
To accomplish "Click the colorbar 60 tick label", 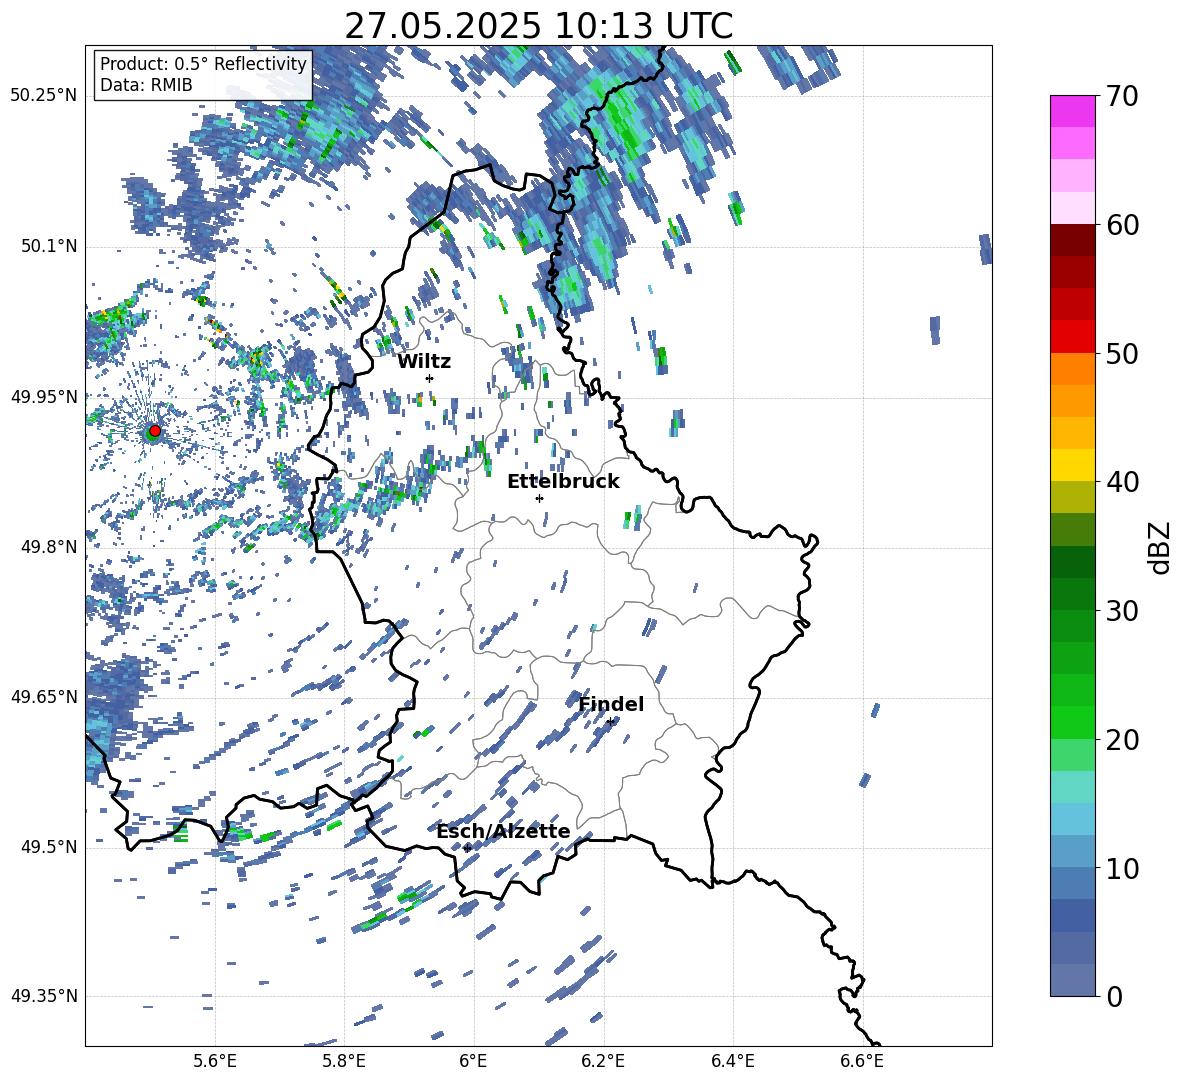I will click(x=1123, y=225).
